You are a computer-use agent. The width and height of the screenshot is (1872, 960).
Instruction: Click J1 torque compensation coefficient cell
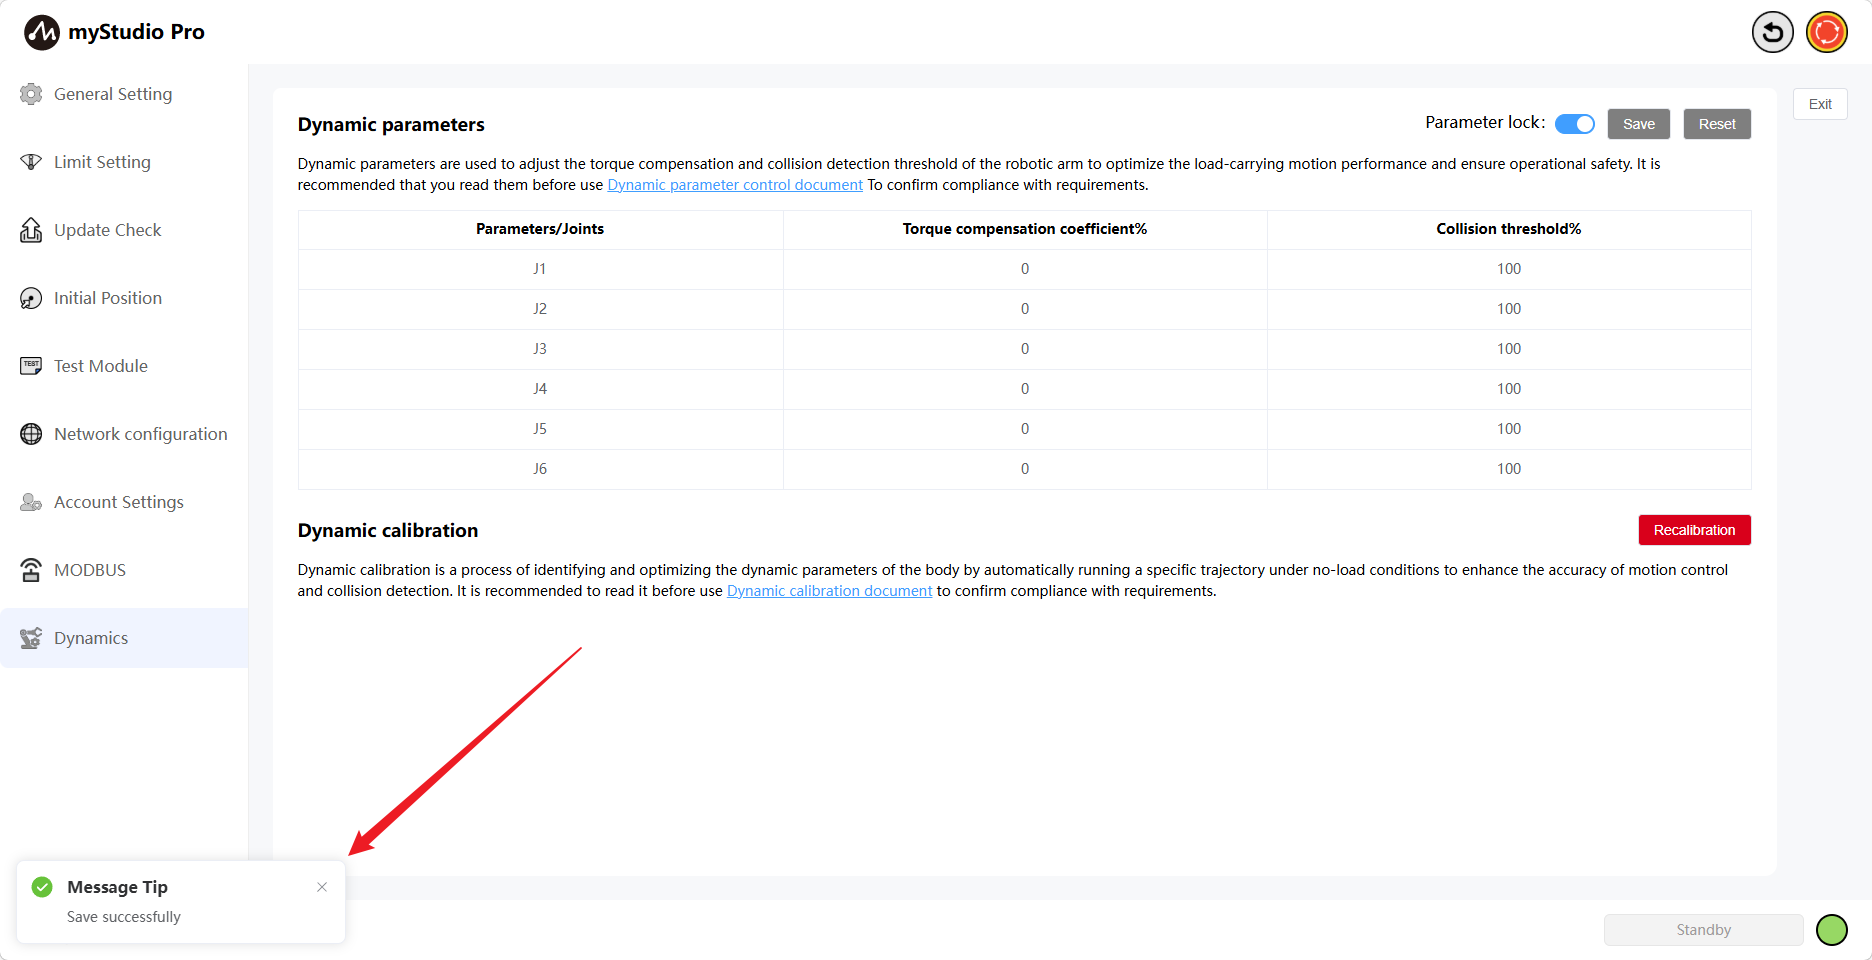(x=1024, y=269)
